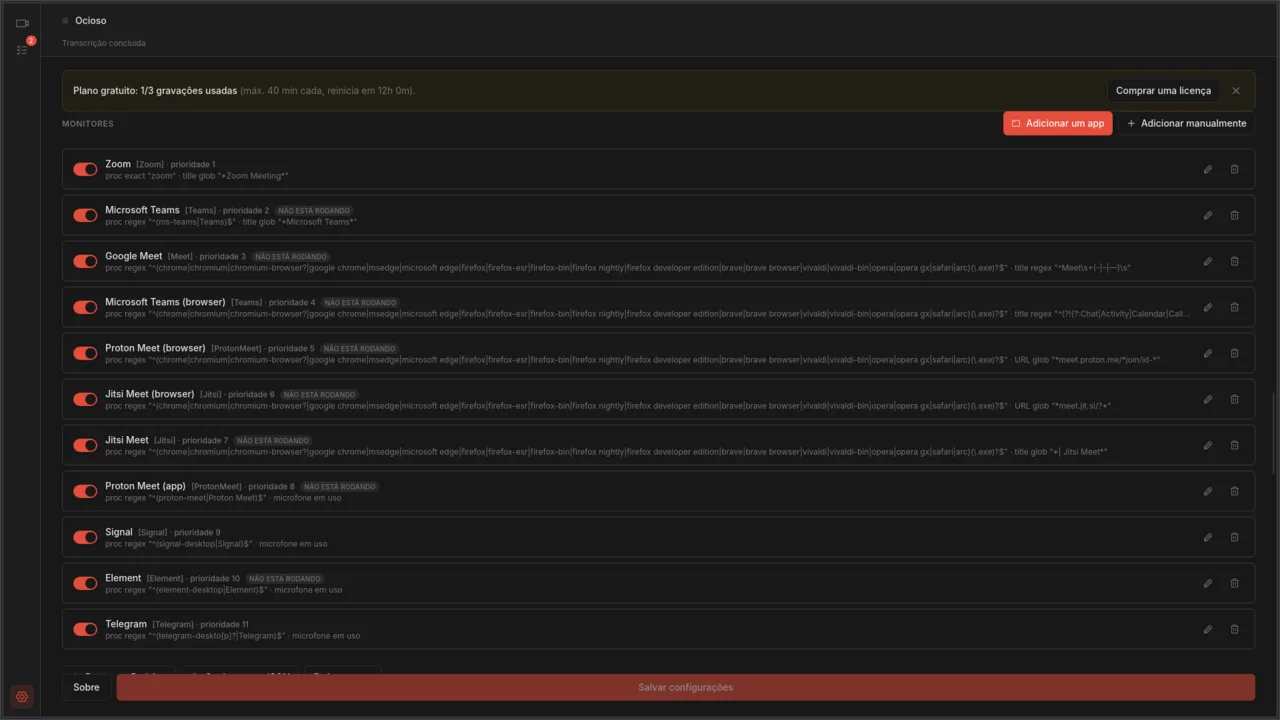1280x720 pixels.
Task: Switch off Microsoft Teams (browser) monitoring
Action: (85, 307)
